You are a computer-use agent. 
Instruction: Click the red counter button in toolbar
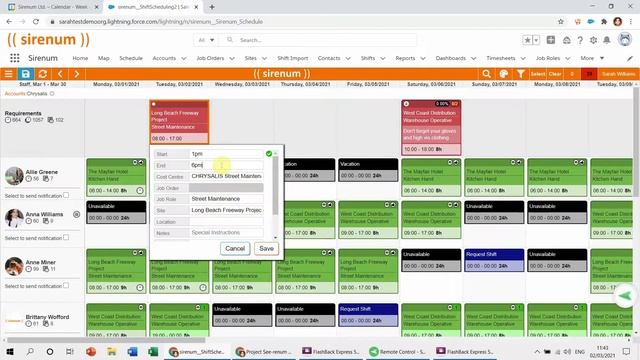coord(589,74)
